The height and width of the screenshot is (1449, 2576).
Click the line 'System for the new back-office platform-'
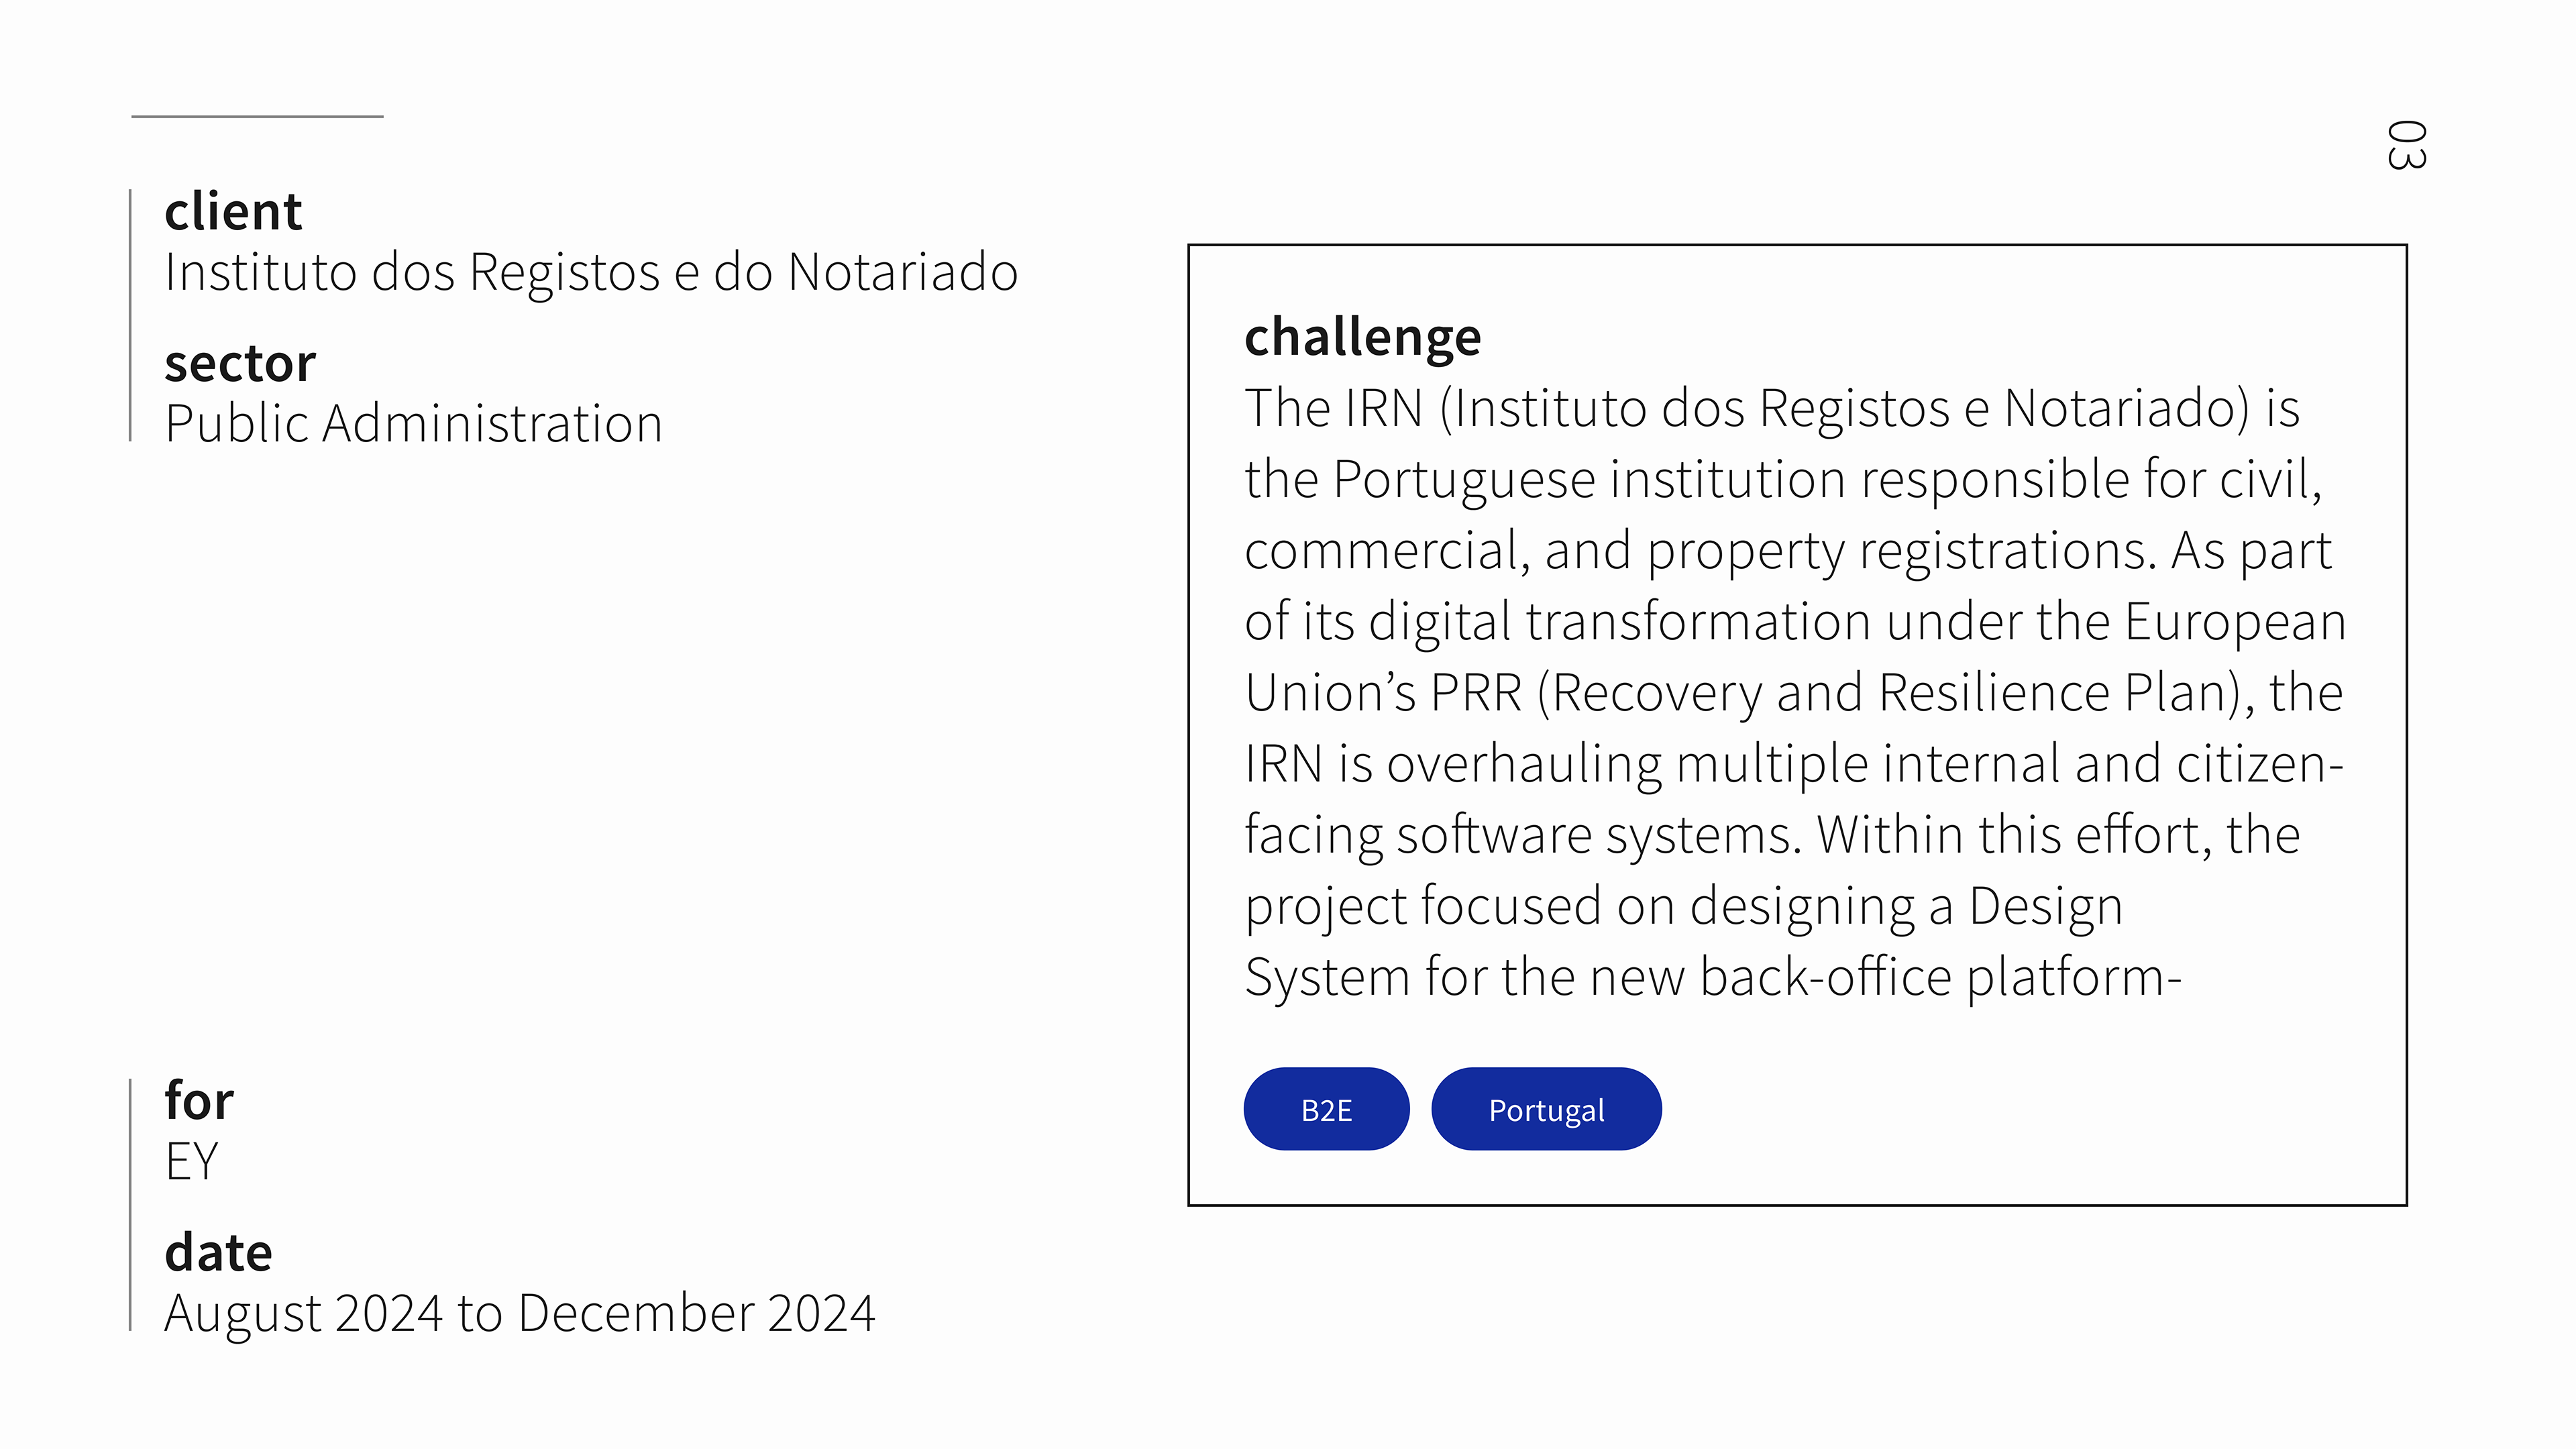1713,977
